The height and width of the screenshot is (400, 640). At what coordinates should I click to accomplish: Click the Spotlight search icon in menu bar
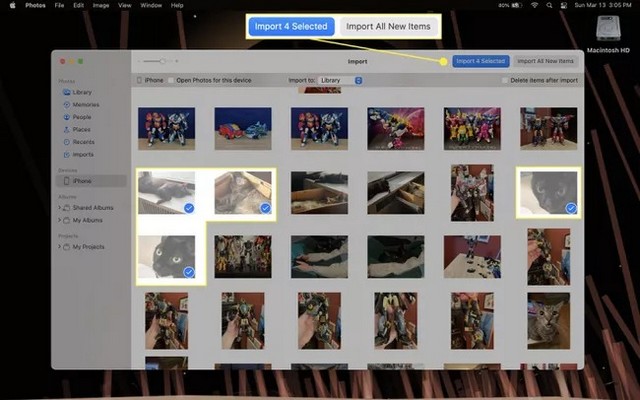(x=550, y=5)
